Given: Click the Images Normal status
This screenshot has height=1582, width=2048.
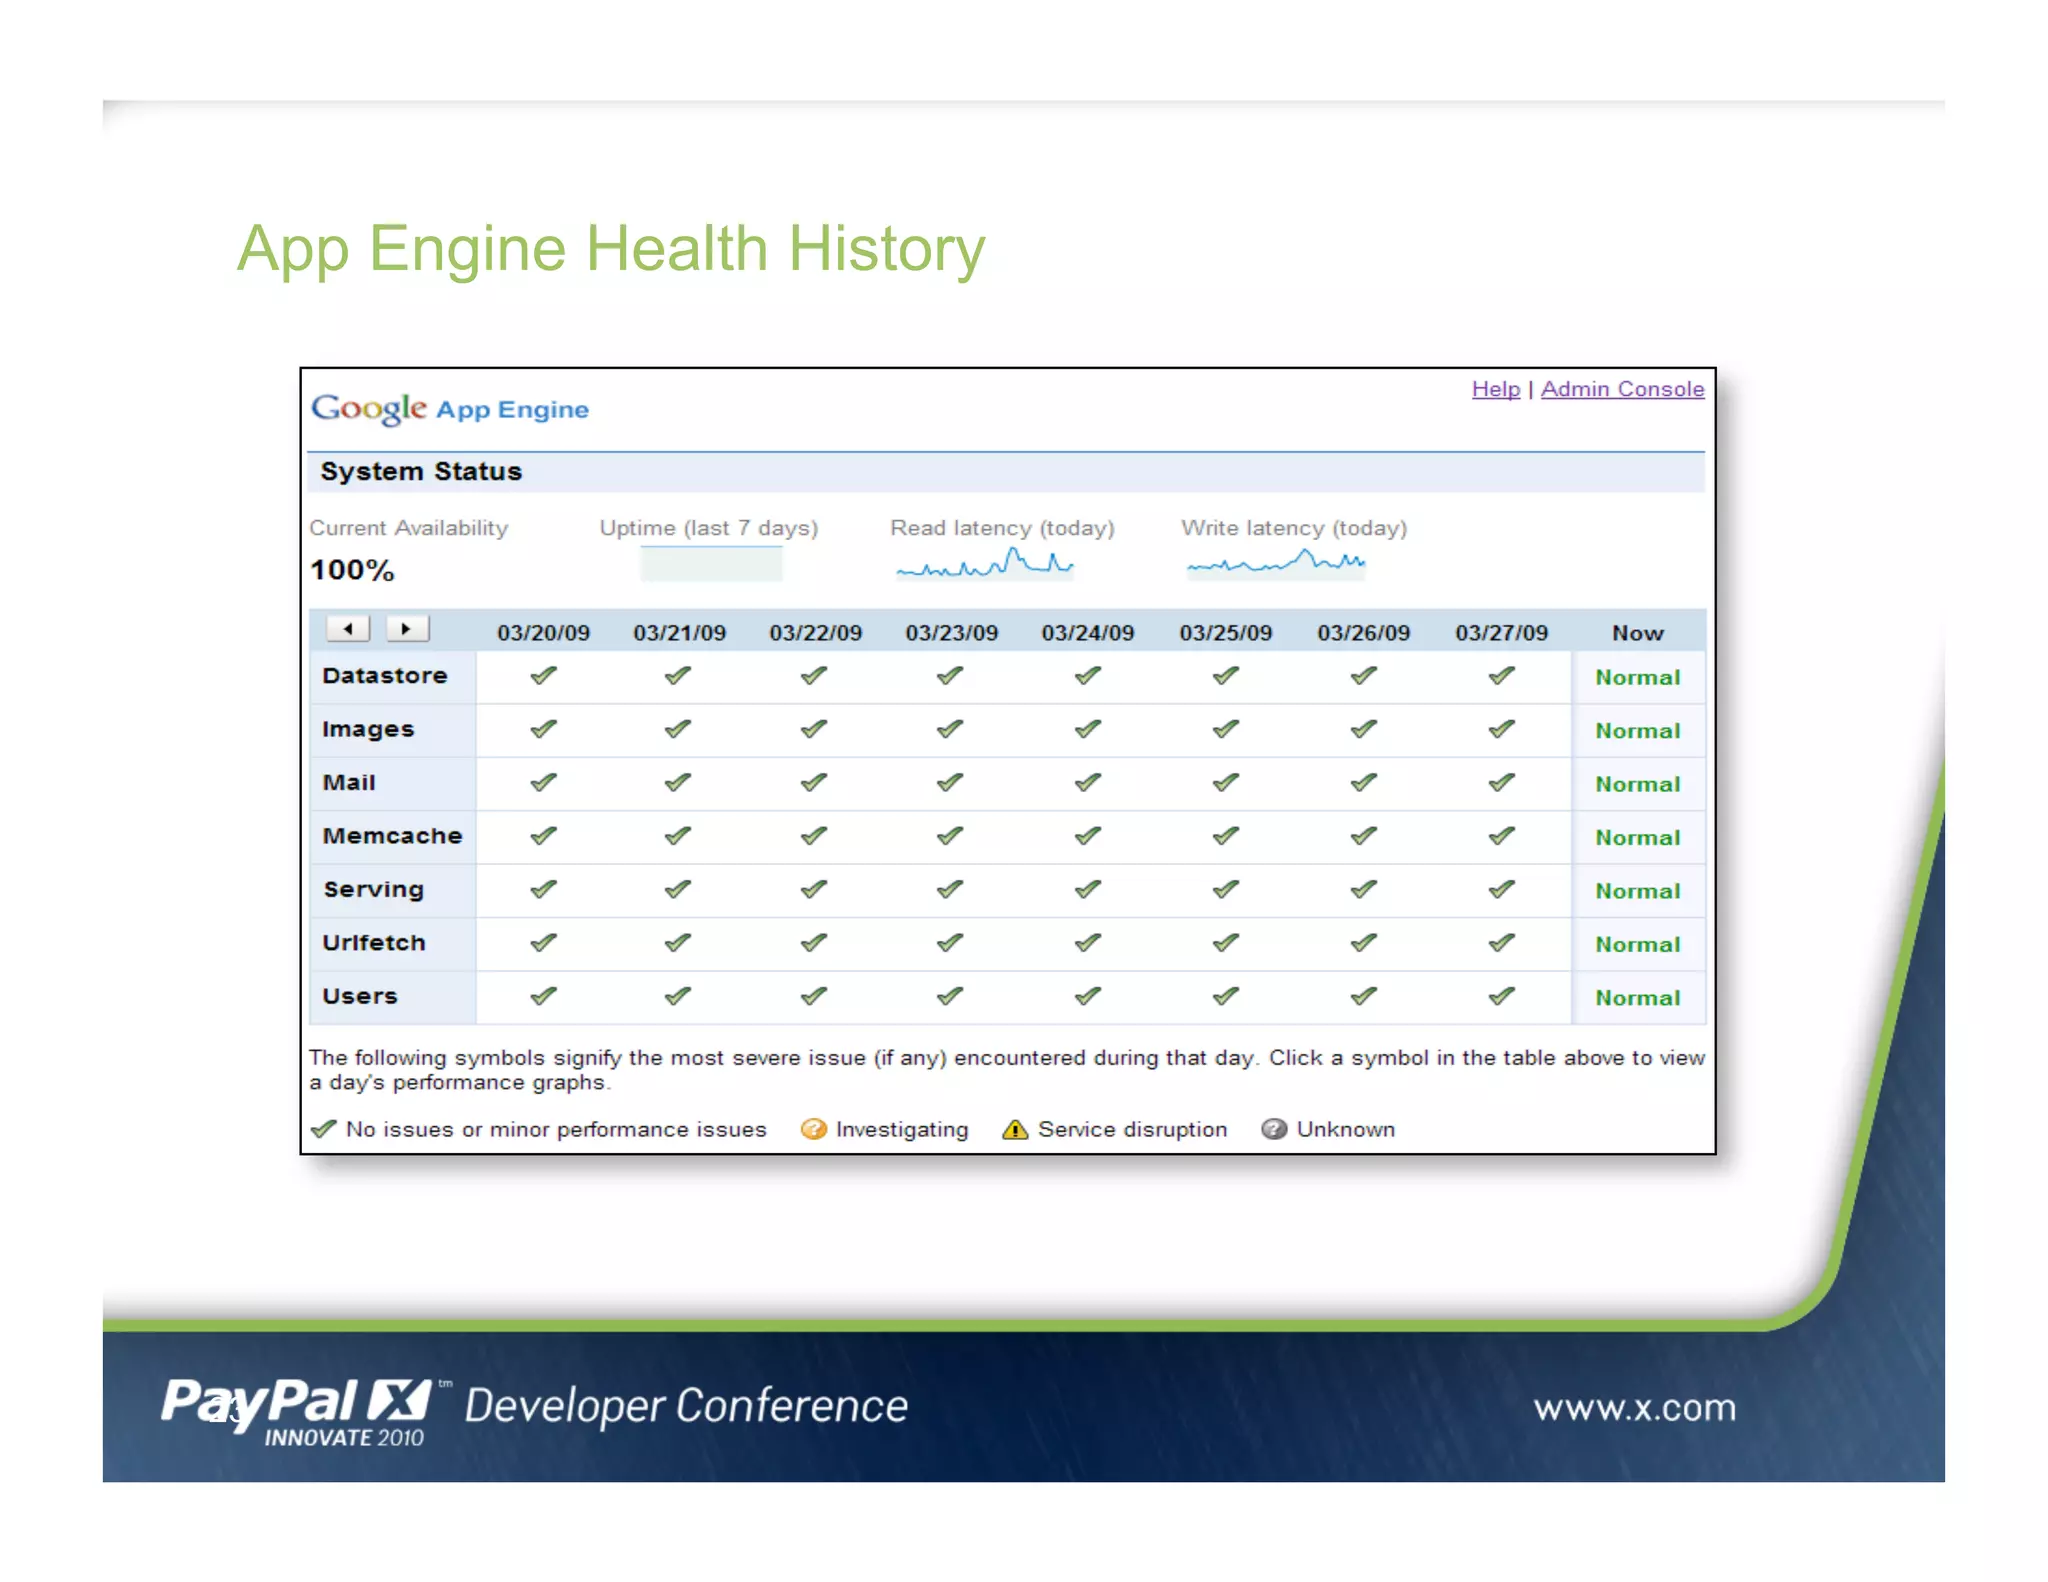Looking at the screenshot, I should point(1638,731).
